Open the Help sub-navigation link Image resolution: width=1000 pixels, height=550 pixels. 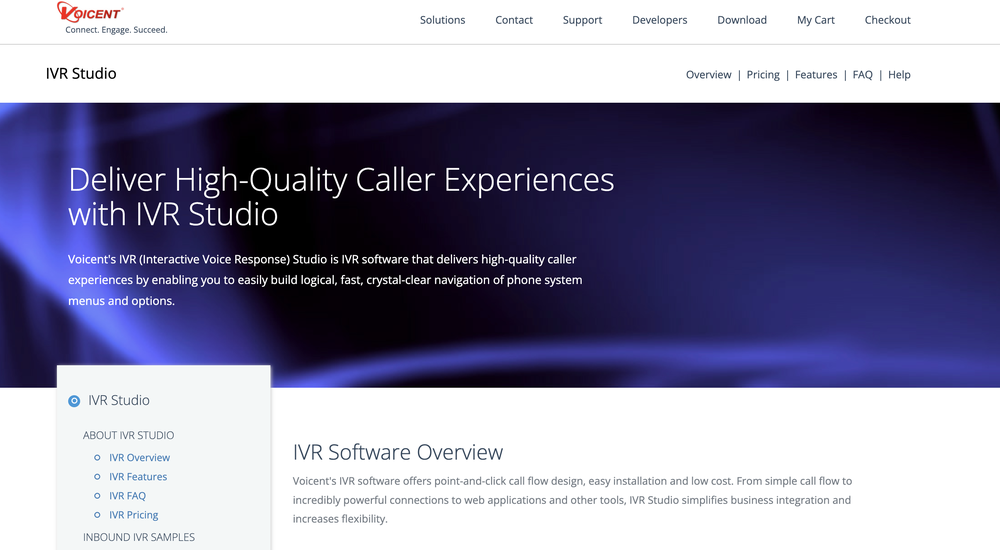tap(899, 75)
